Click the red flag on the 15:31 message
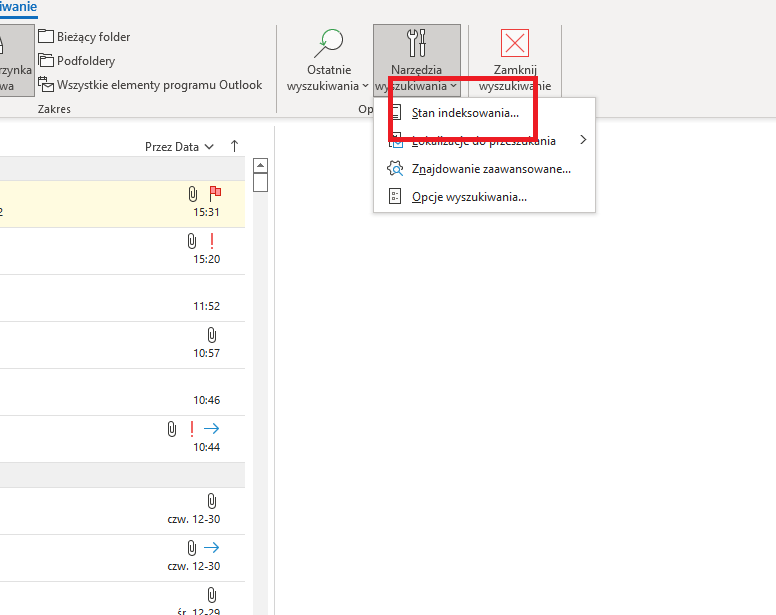776x615 pixels. click(x=215, y=193)
